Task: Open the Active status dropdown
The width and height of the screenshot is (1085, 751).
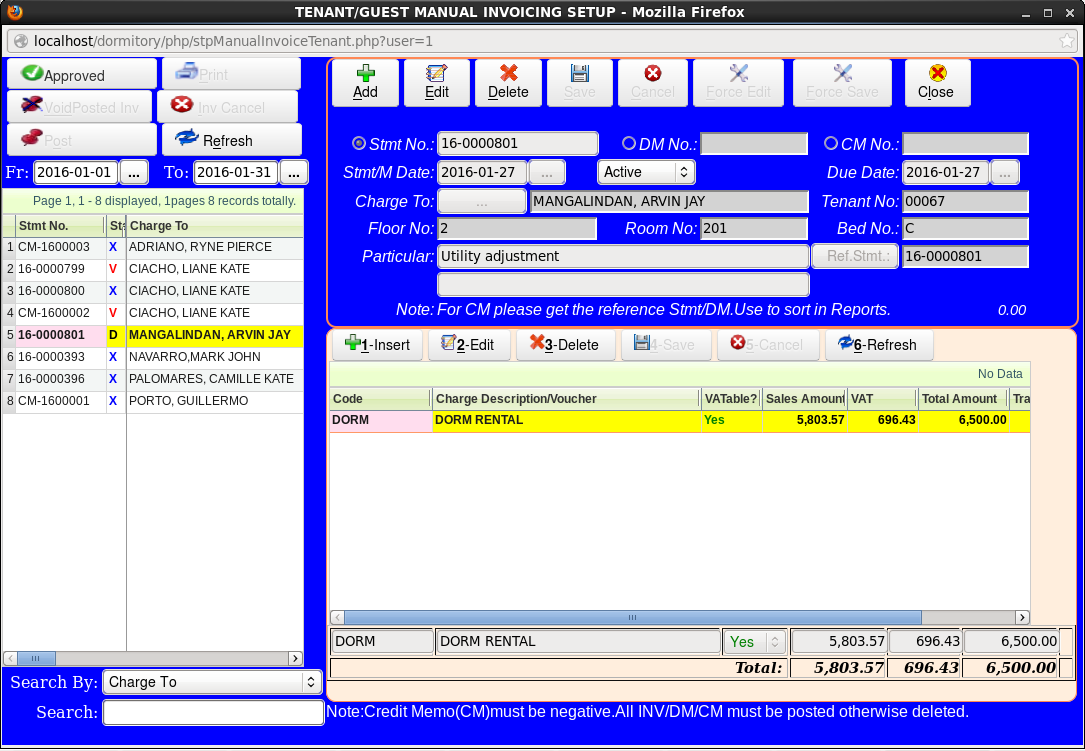Action: (x=646, y=172)
